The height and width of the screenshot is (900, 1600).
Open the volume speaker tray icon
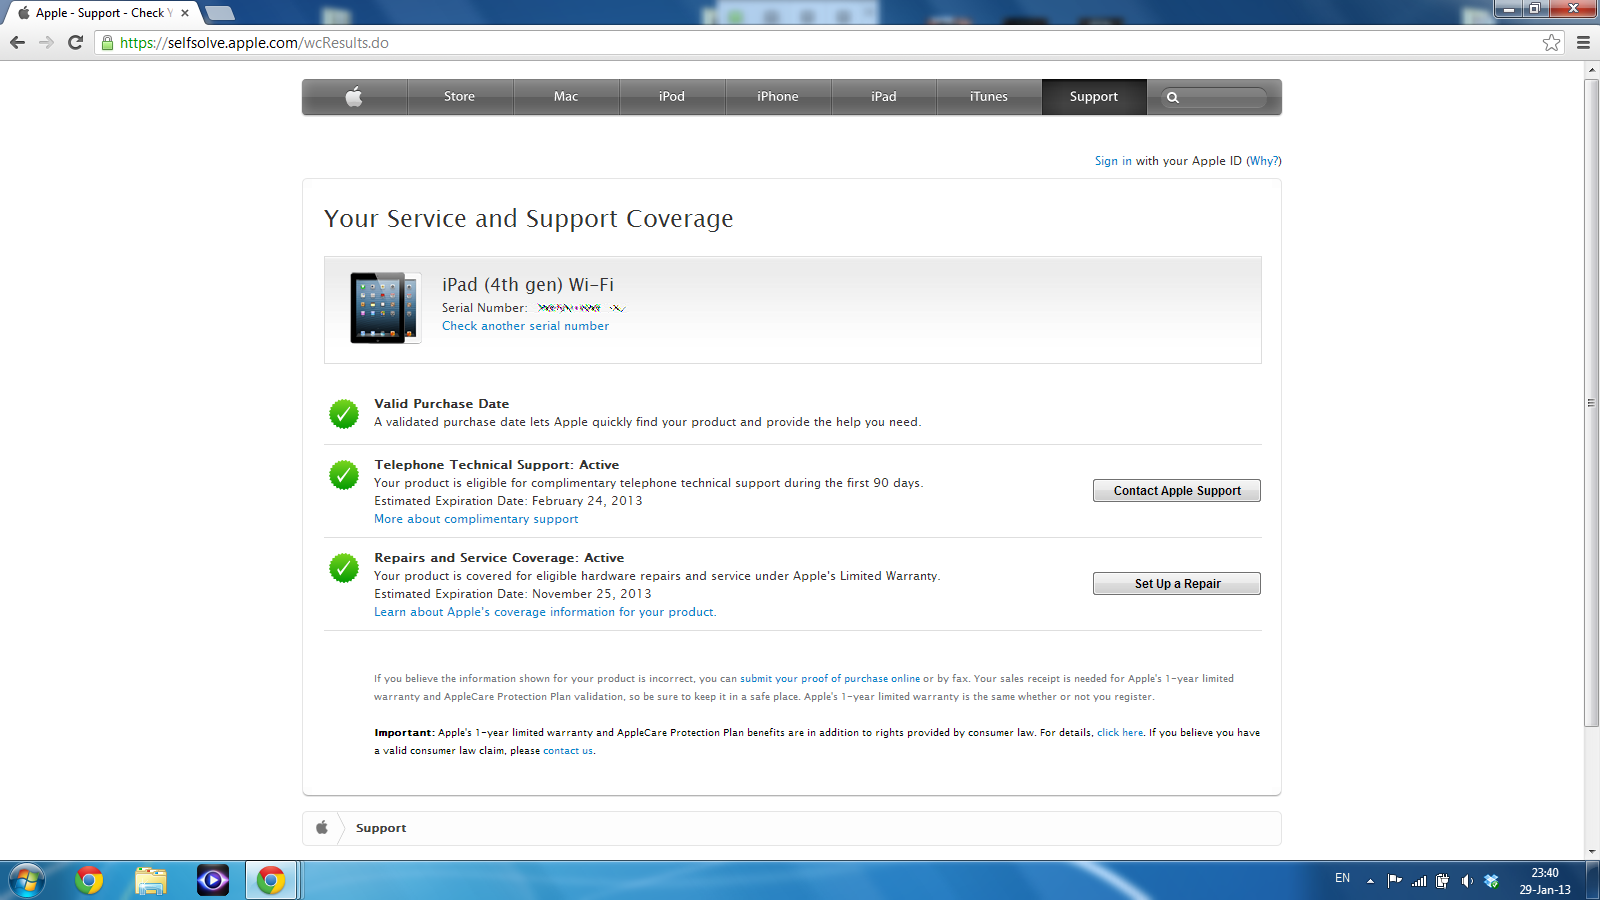pos(1467,881)
